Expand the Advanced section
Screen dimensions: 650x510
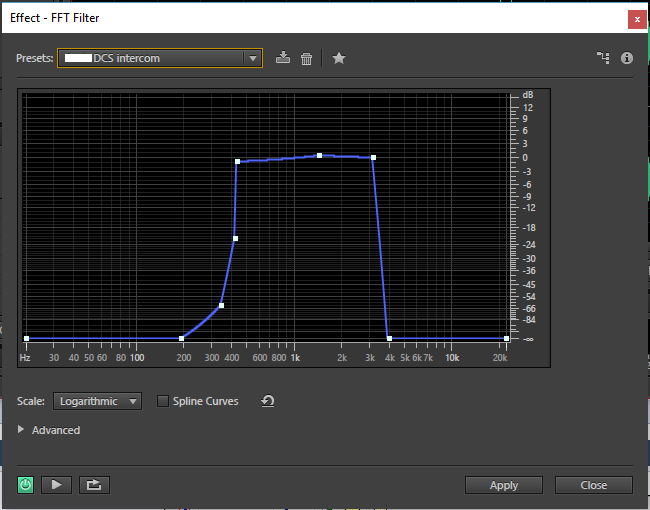[x=21, y=429]
